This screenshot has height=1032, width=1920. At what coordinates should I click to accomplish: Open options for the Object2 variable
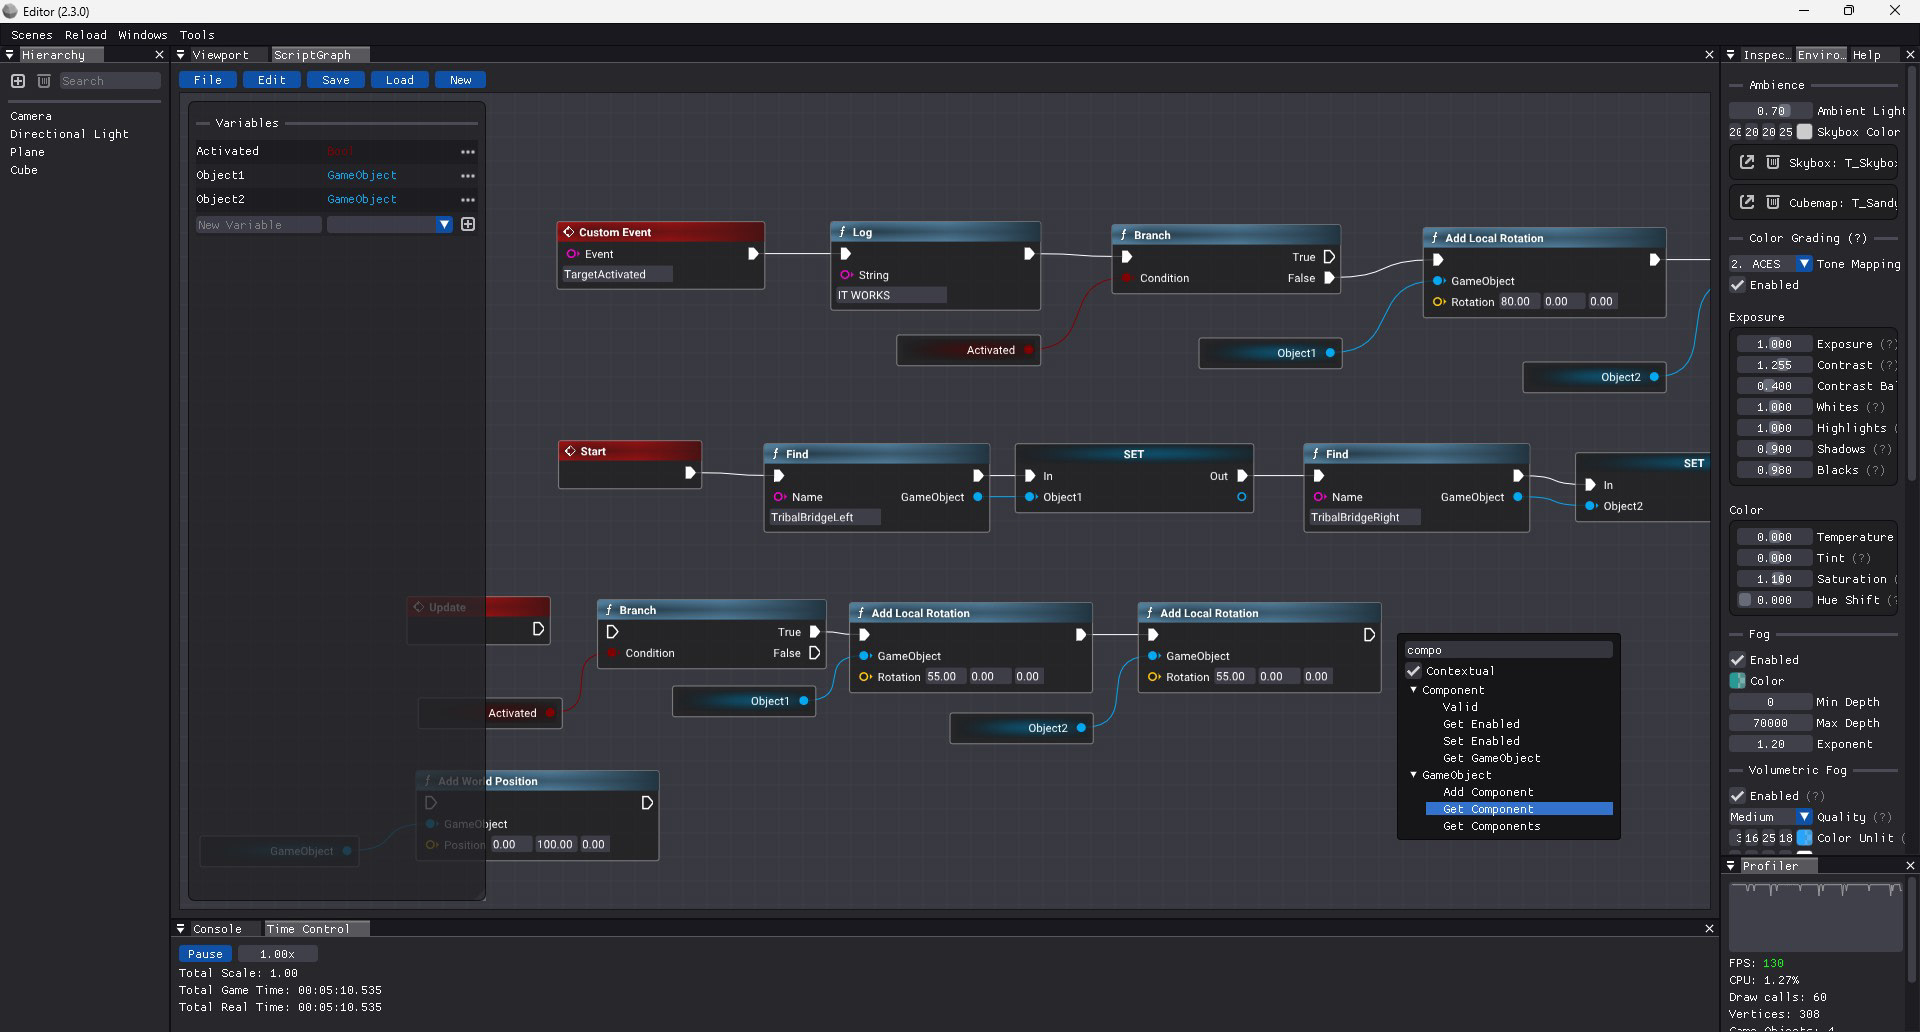tap(467, 199)
